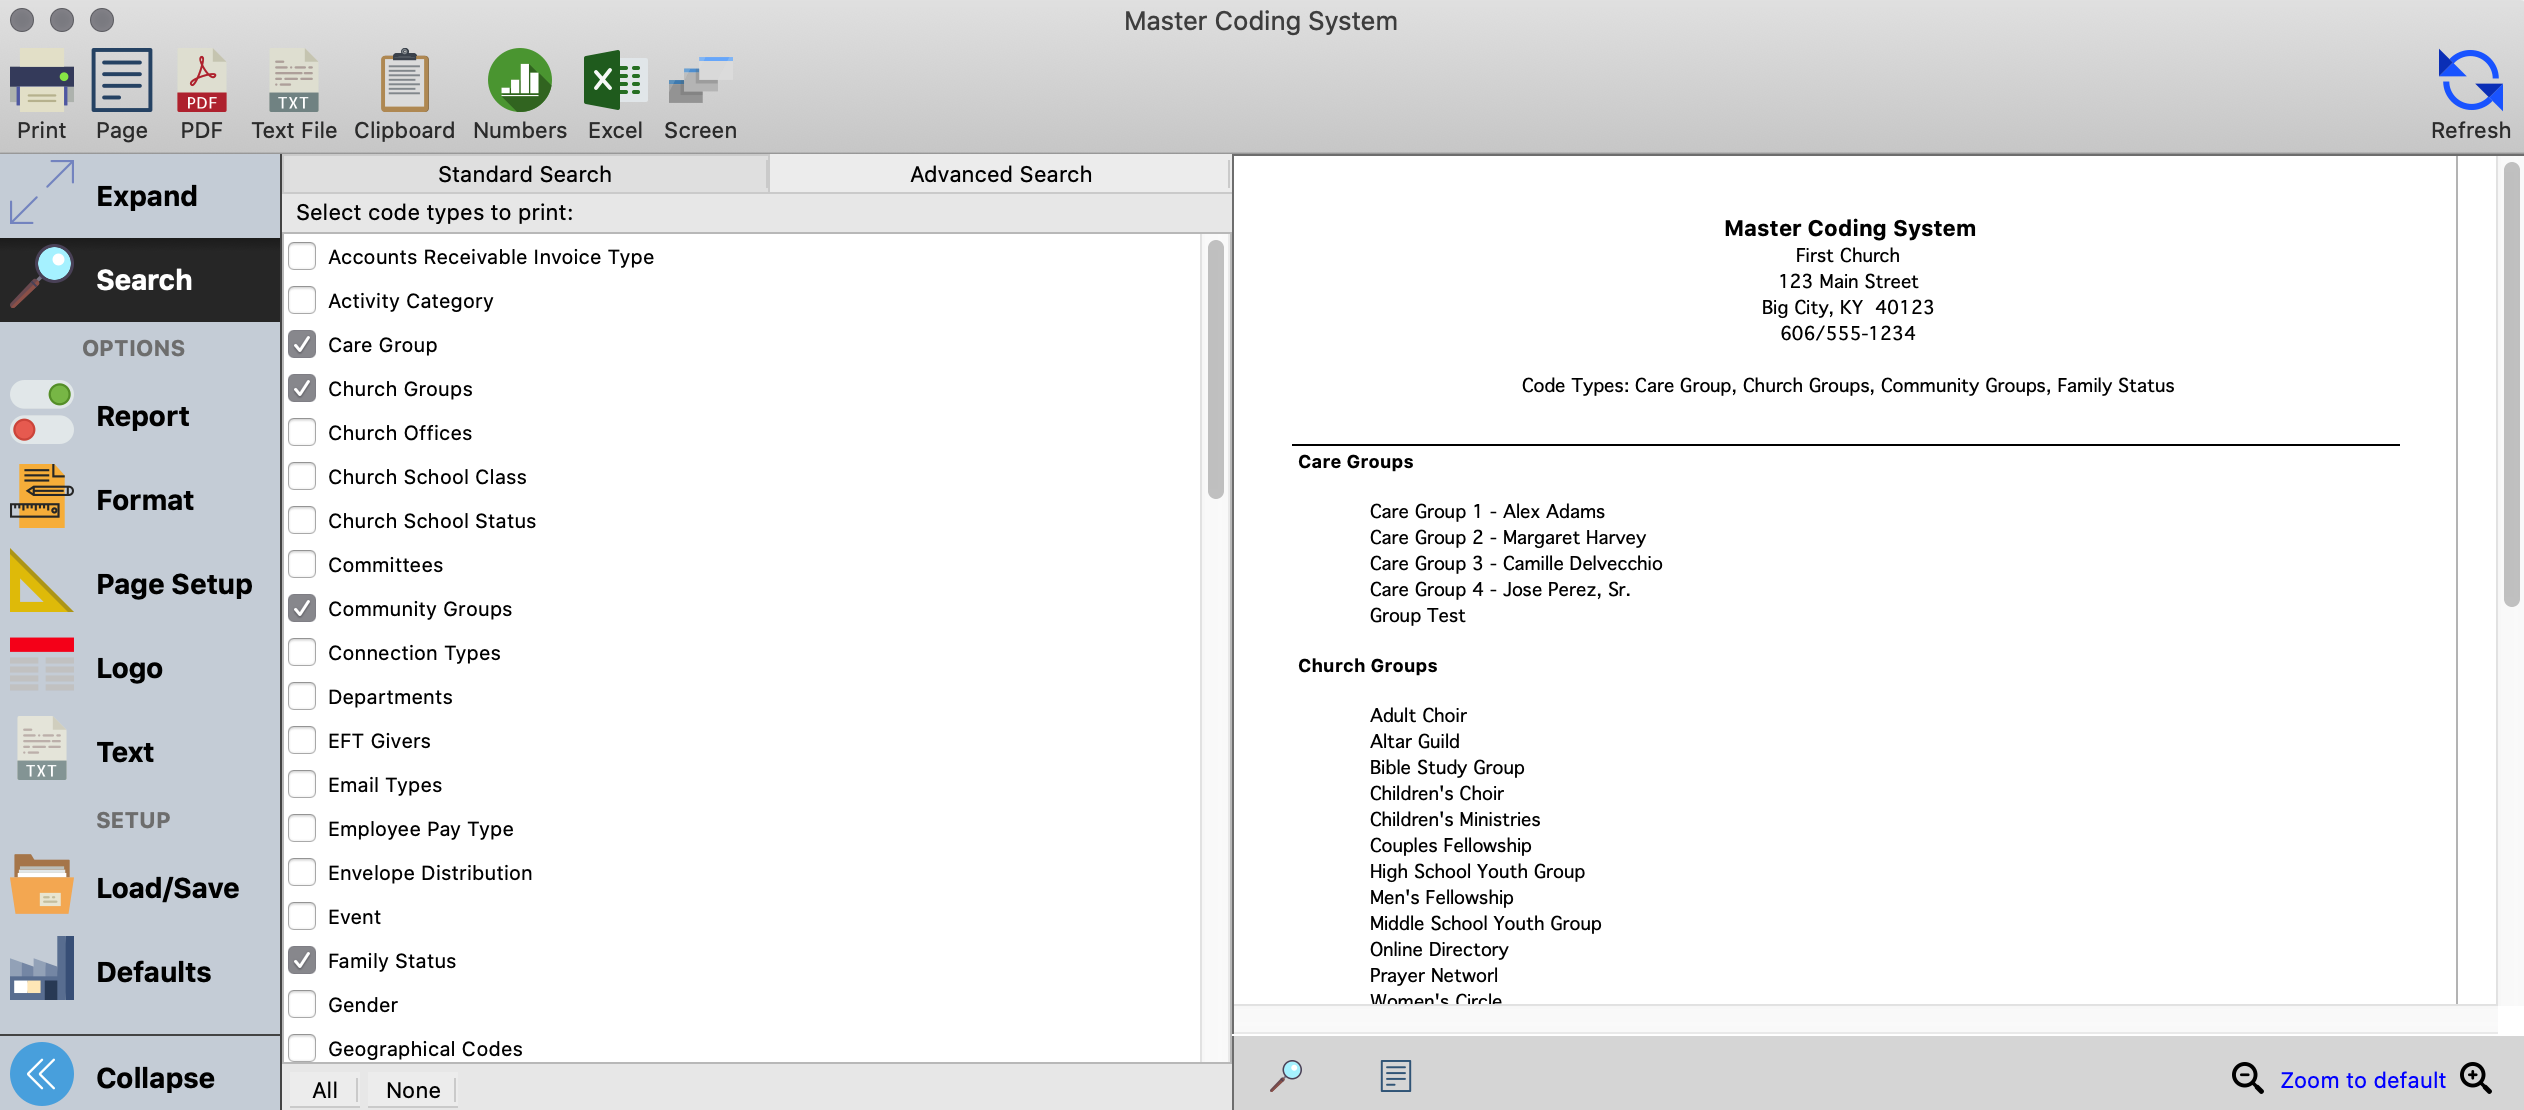Viewport: 2524px width, 1110px height.
Task: Copy report to Clipboard
Action: pyautogui.click(x=404, y=93)
